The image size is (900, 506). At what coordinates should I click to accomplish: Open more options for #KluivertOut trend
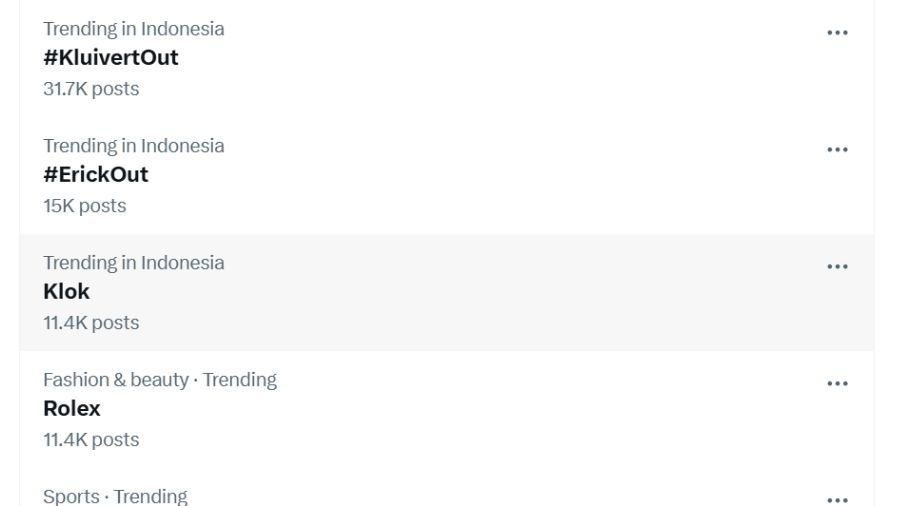point(837,33)
